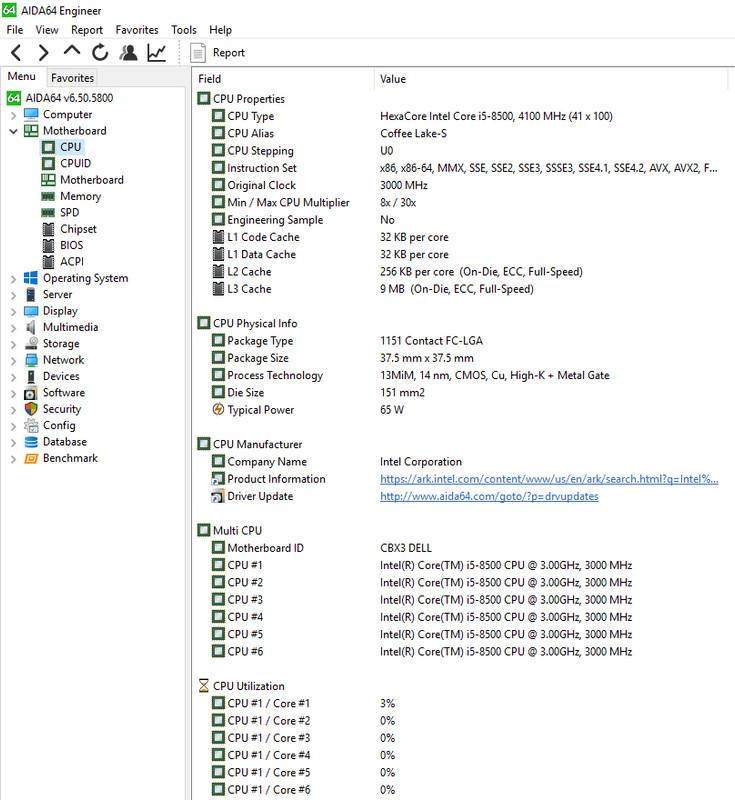735x800 pixels.
Task: Expand the Display tree node
Action: pyautogui.click(x=13, y=312)
